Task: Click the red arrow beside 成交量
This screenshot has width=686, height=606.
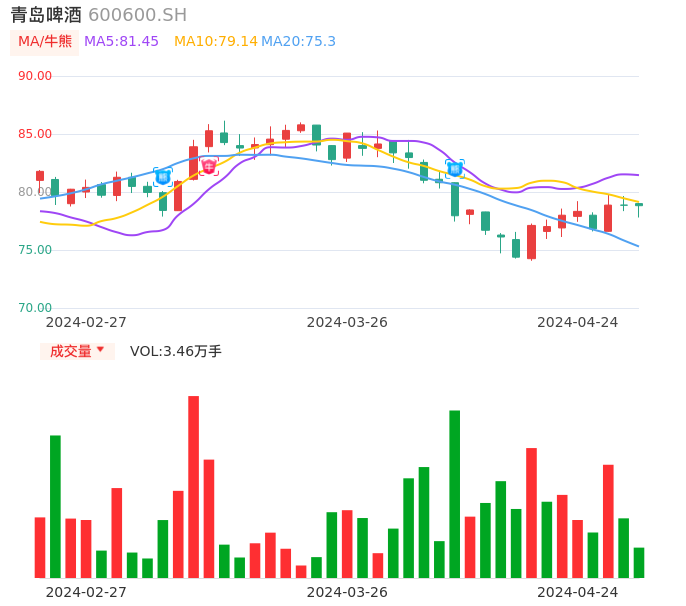Action: [x=100, y=350]
